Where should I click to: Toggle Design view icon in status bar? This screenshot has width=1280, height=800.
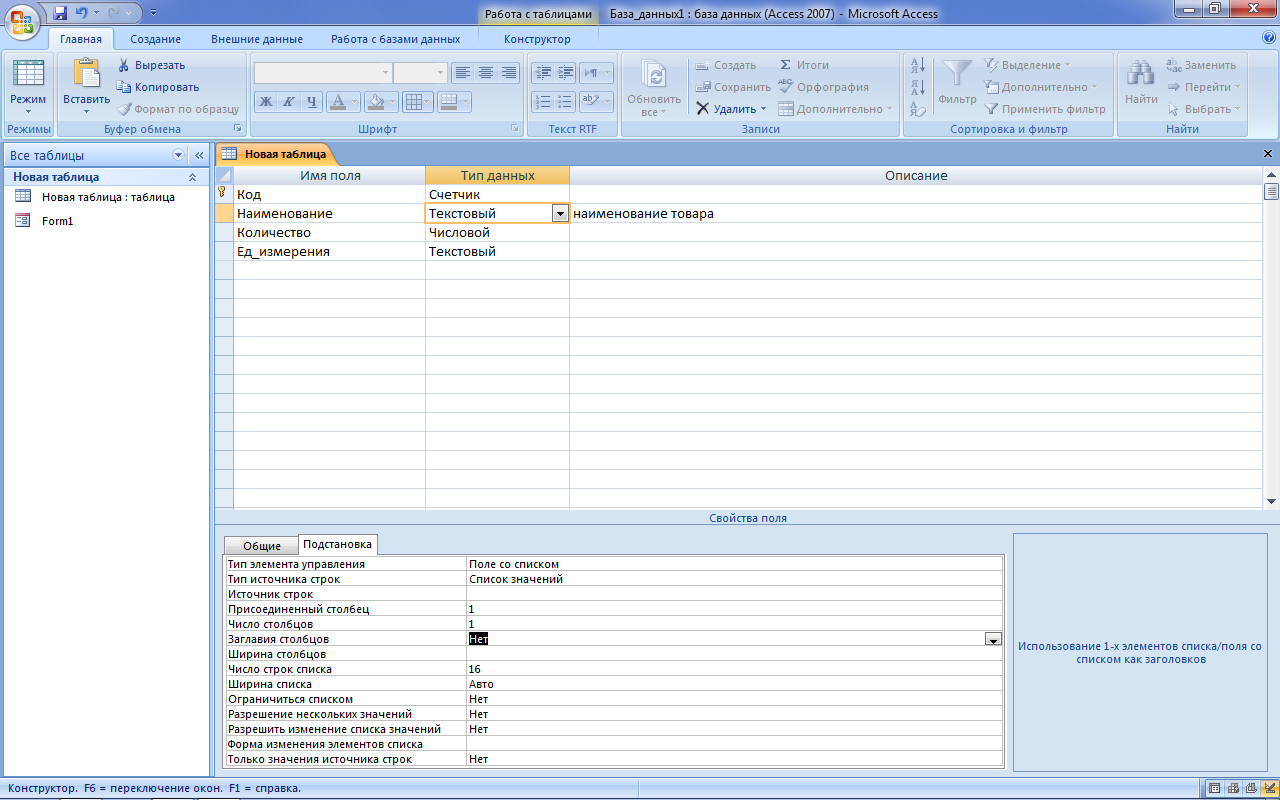coord(1269,788)
